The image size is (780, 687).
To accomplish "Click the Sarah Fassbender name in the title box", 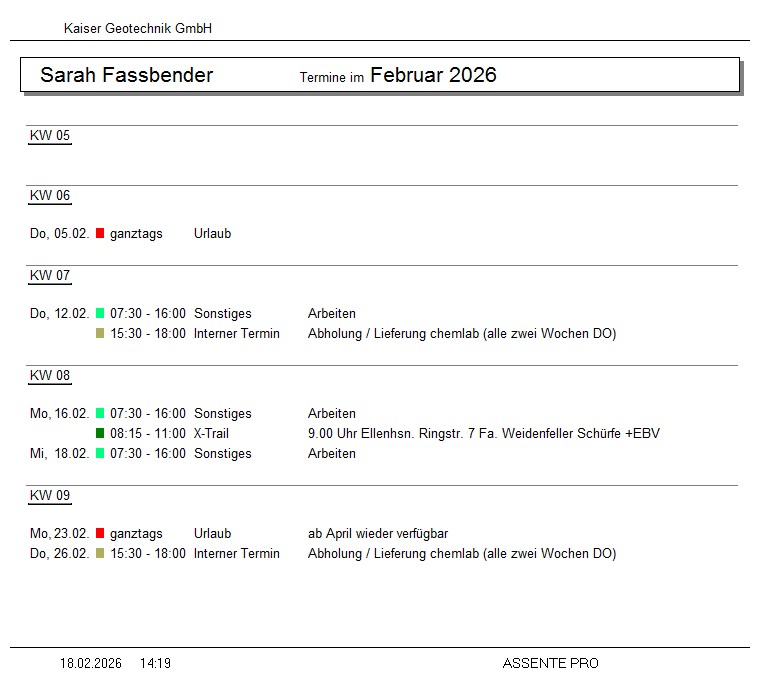I will 126,75.
